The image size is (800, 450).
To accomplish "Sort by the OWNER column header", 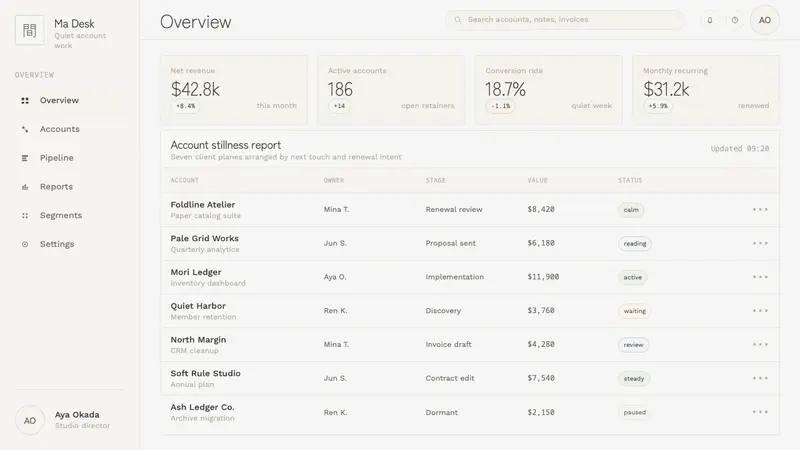I will point(334,180).
